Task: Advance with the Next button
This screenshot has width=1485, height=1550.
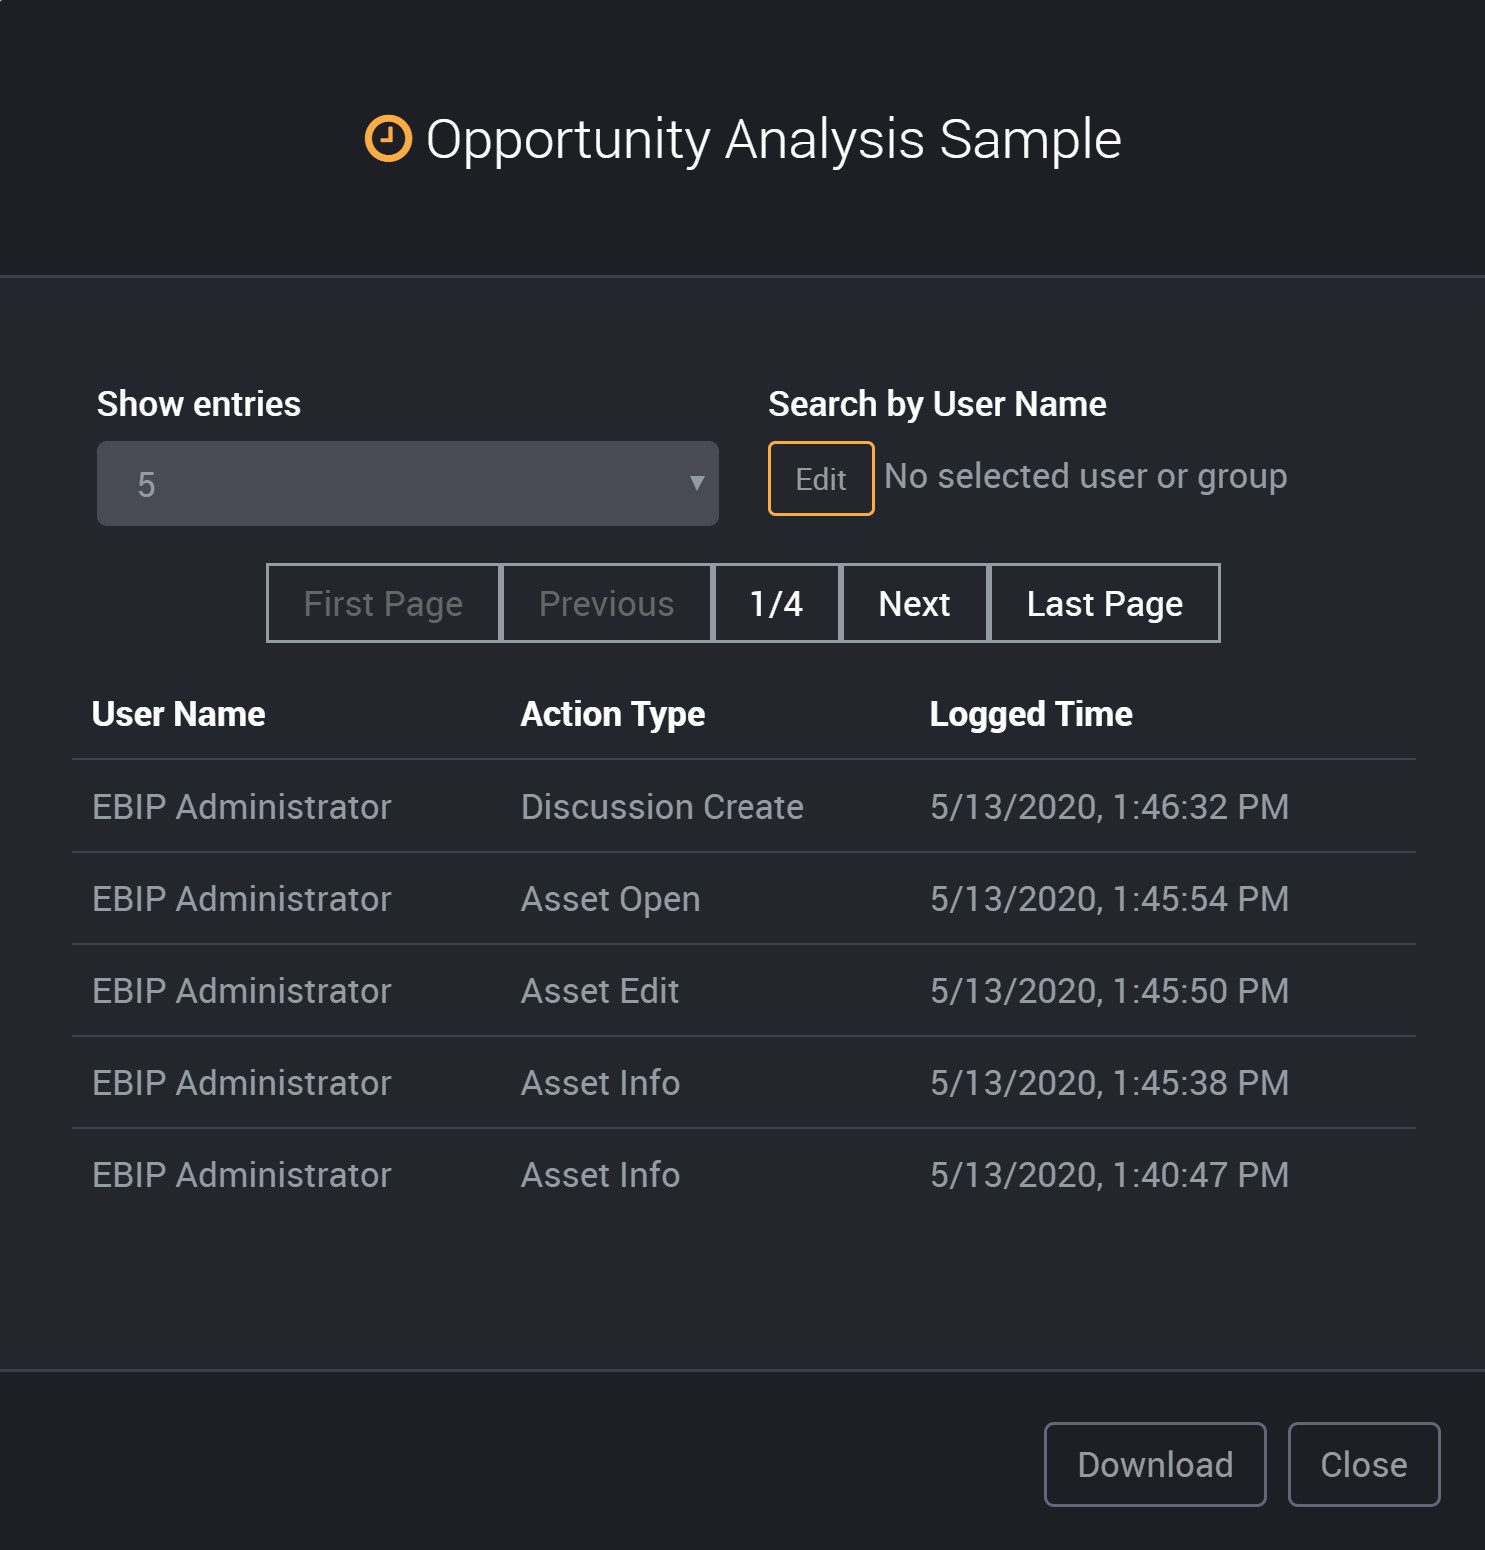Action: coord(915,604)
